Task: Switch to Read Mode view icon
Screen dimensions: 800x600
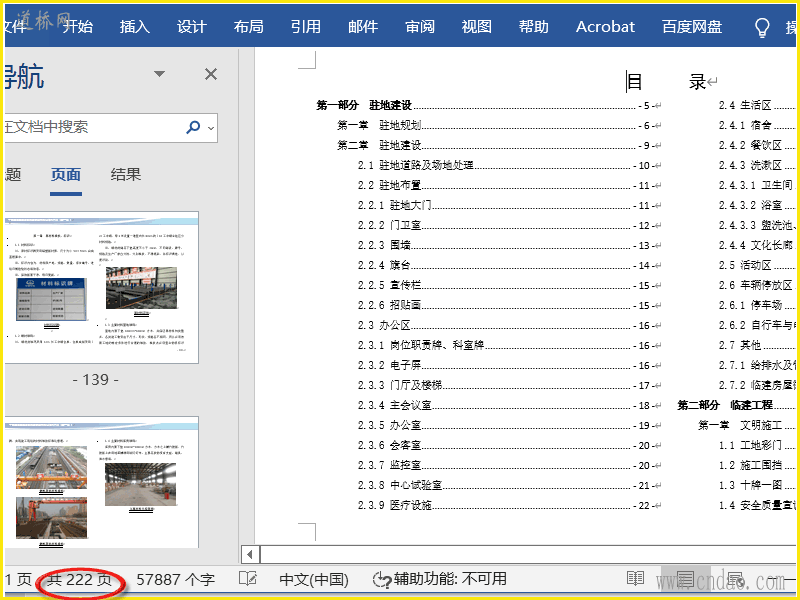Action: (x=635, y=579)
